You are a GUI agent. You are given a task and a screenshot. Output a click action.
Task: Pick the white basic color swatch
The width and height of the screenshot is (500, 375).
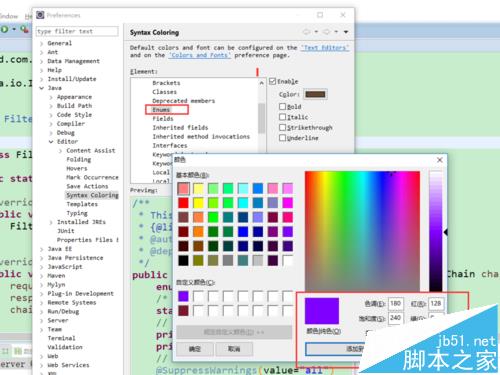point(287,260)
